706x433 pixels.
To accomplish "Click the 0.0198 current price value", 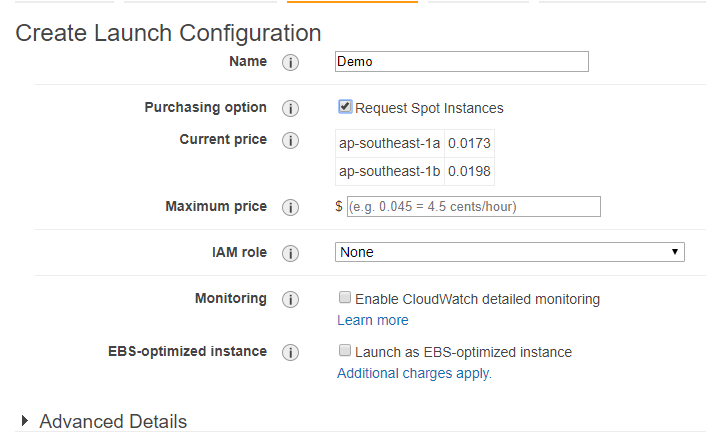I will click(x=469, y=171).
